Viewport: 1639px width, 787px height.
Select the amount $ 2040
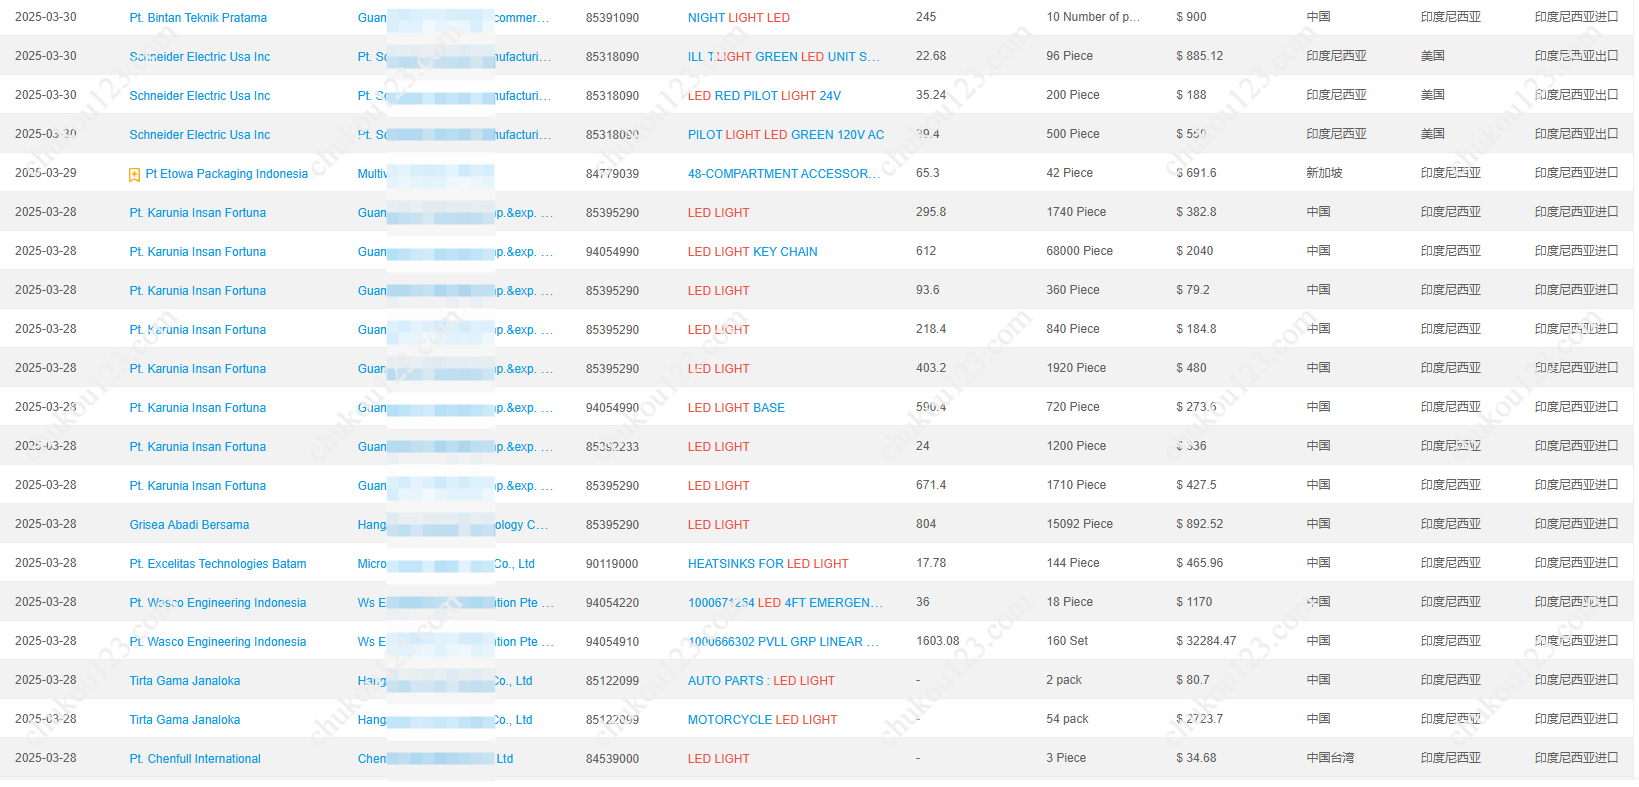1195,251
